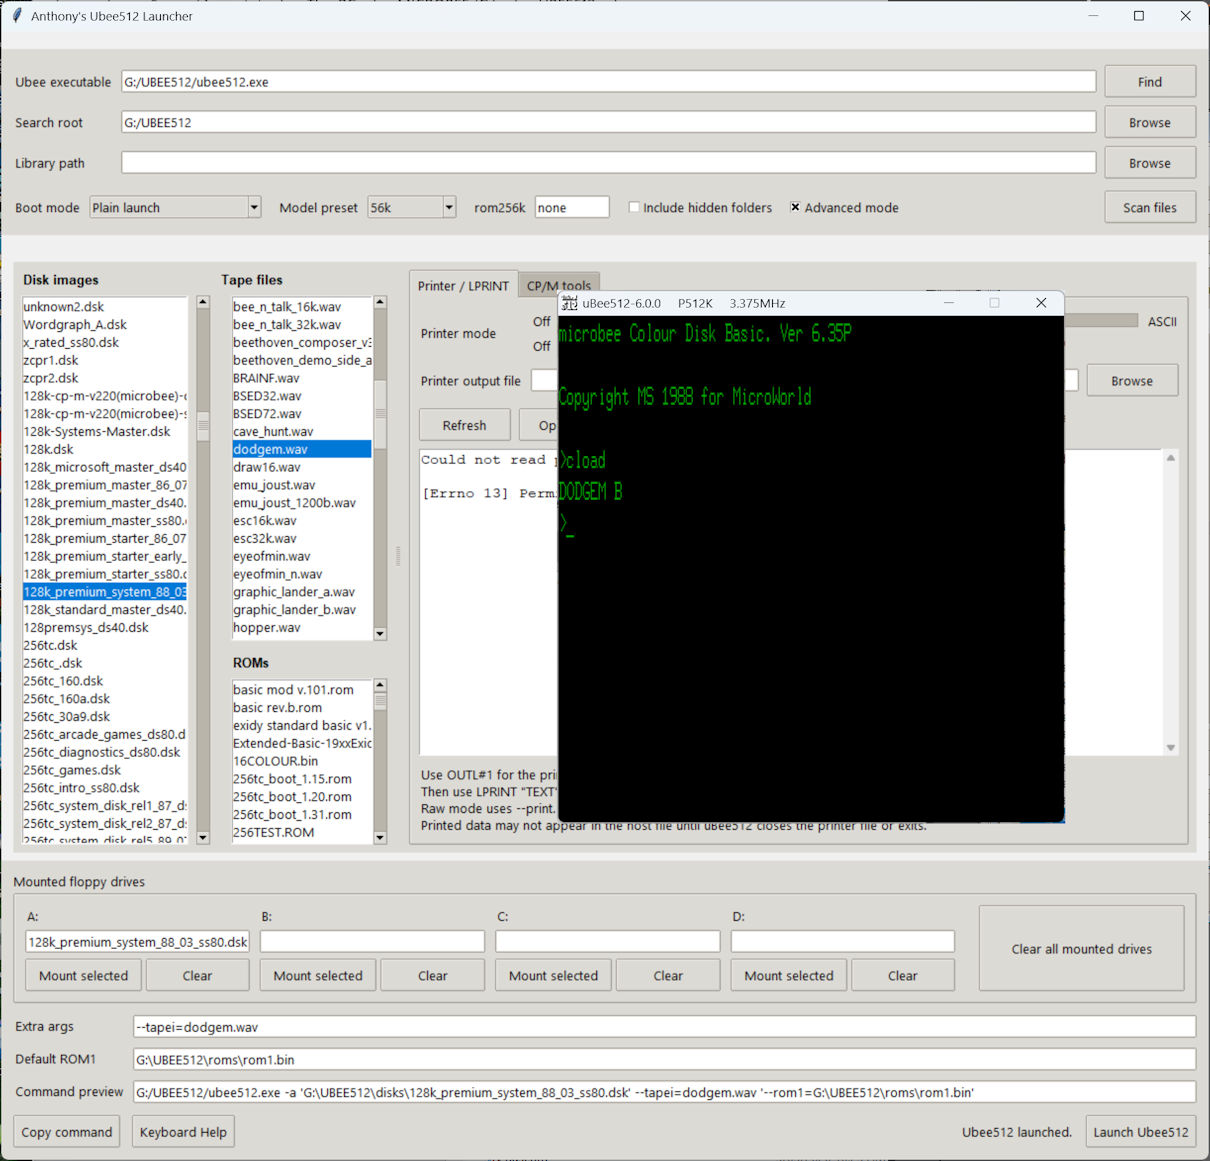
Task: Click into the Extra args field
Action: (663, 1027)
